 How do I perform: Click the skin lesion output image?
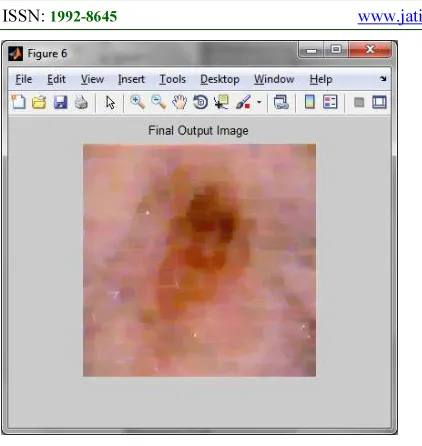click(199, 260)
